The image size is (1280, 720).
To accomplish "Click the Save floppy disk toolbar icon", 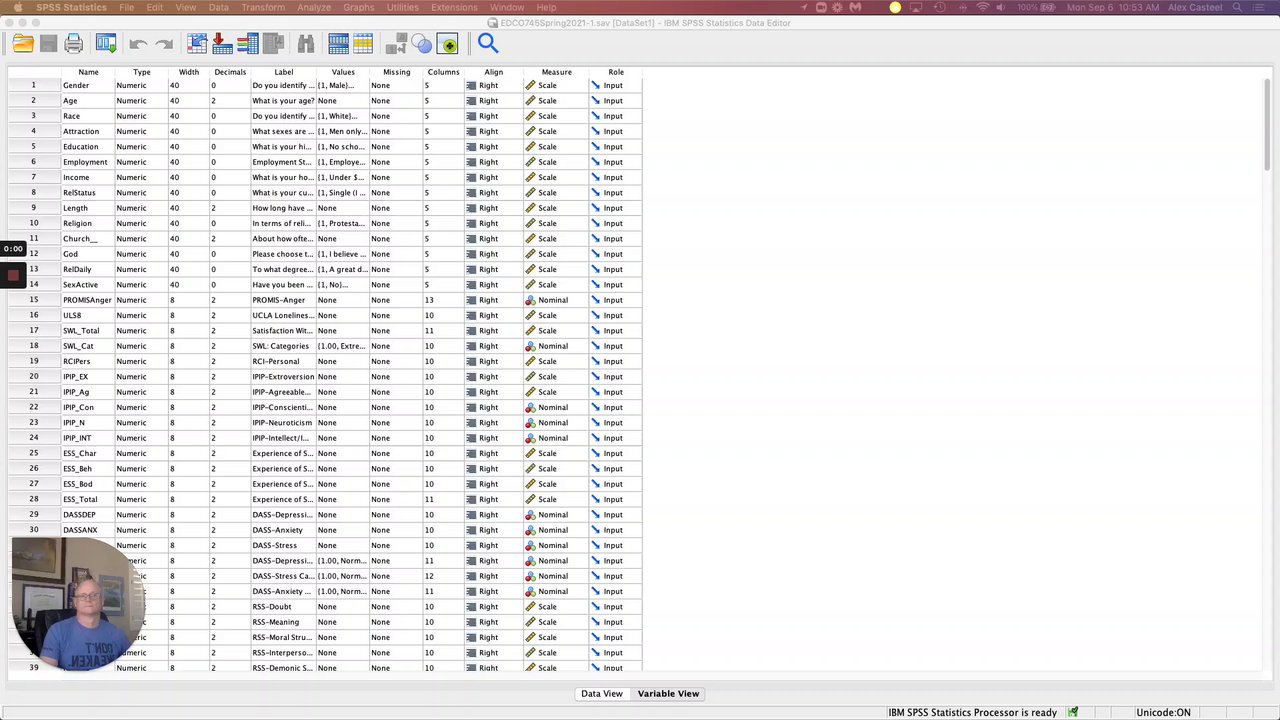I will click(48, 43).
